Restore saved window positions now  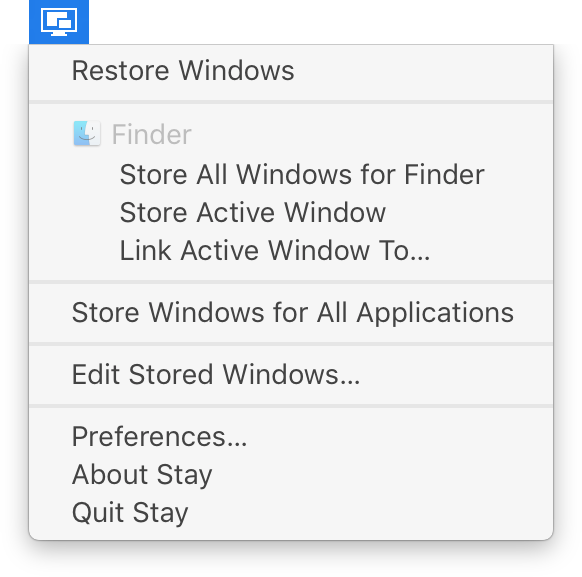click(x=291, y=71)
